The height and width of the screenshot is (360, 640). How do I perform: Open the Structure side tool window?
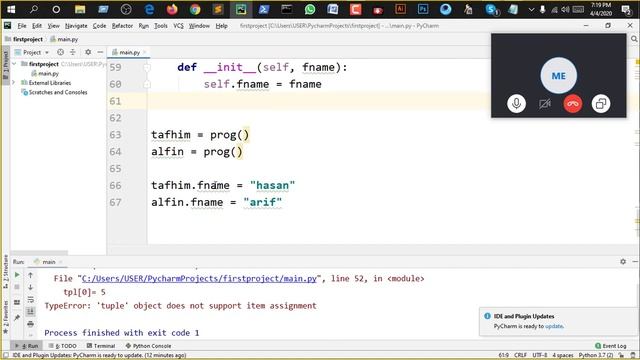6,271
